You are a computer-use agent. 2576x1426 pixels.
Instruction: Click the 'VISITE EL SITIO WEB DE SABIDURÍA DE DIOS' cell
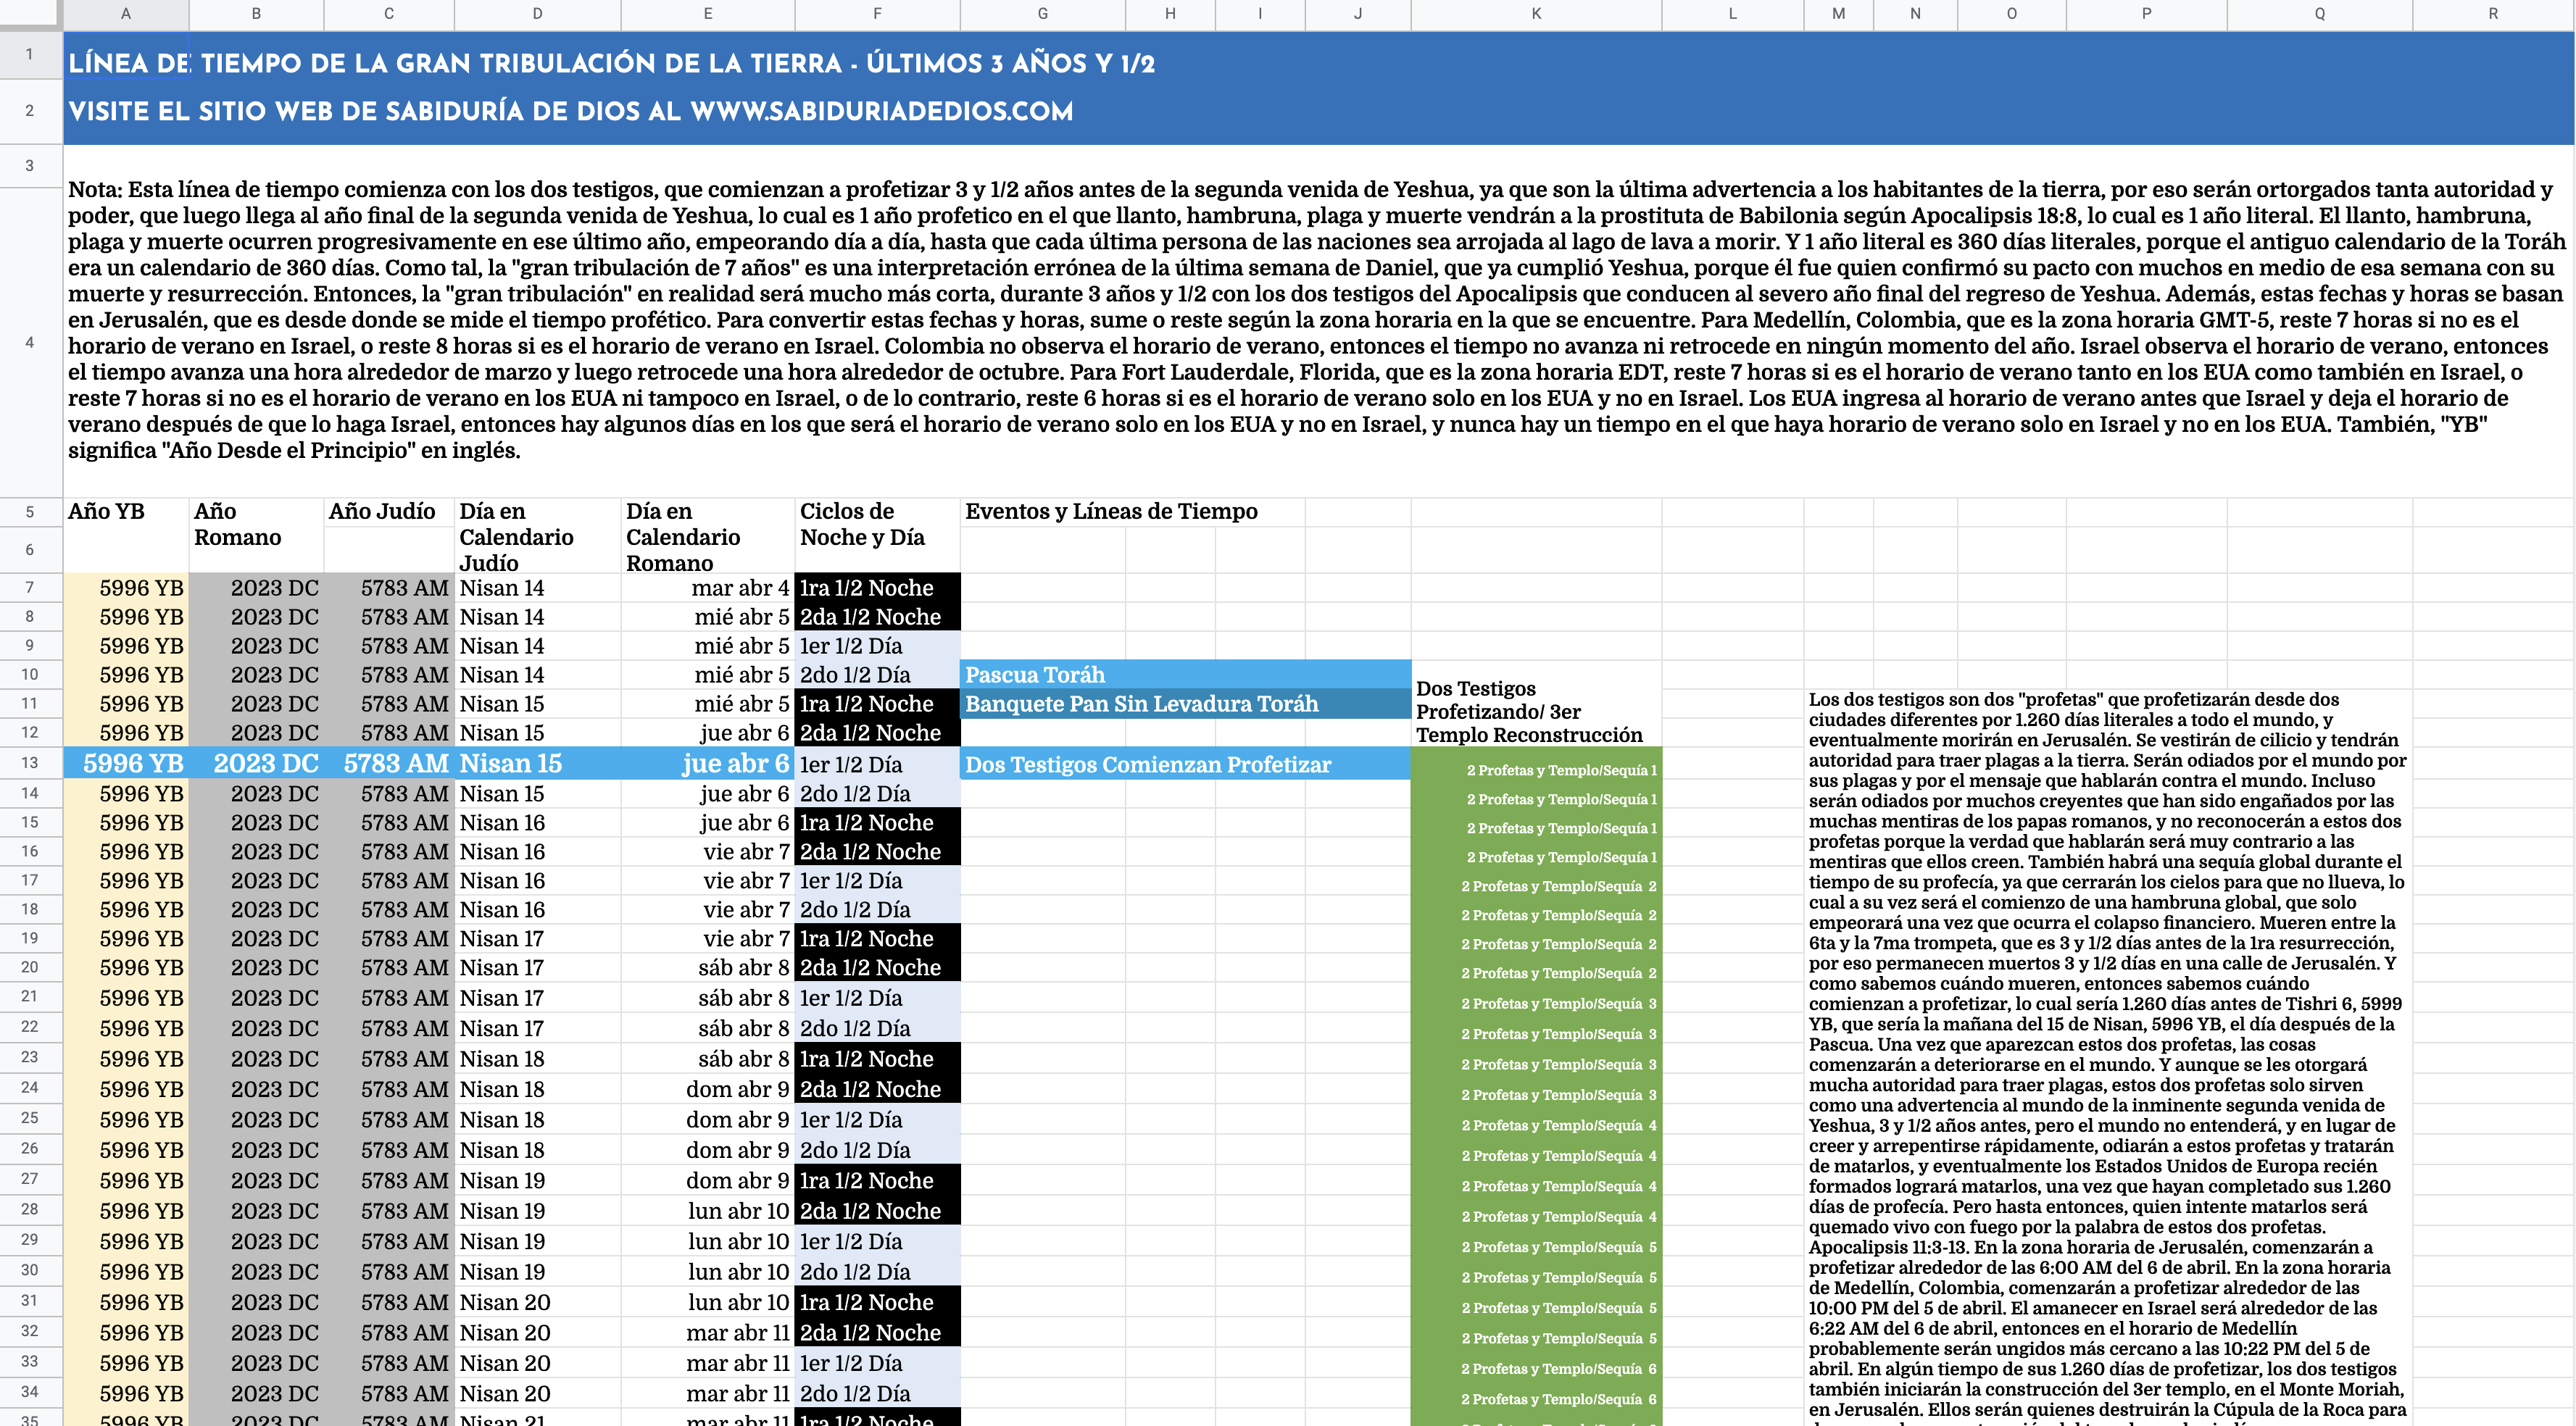[570, 111]
